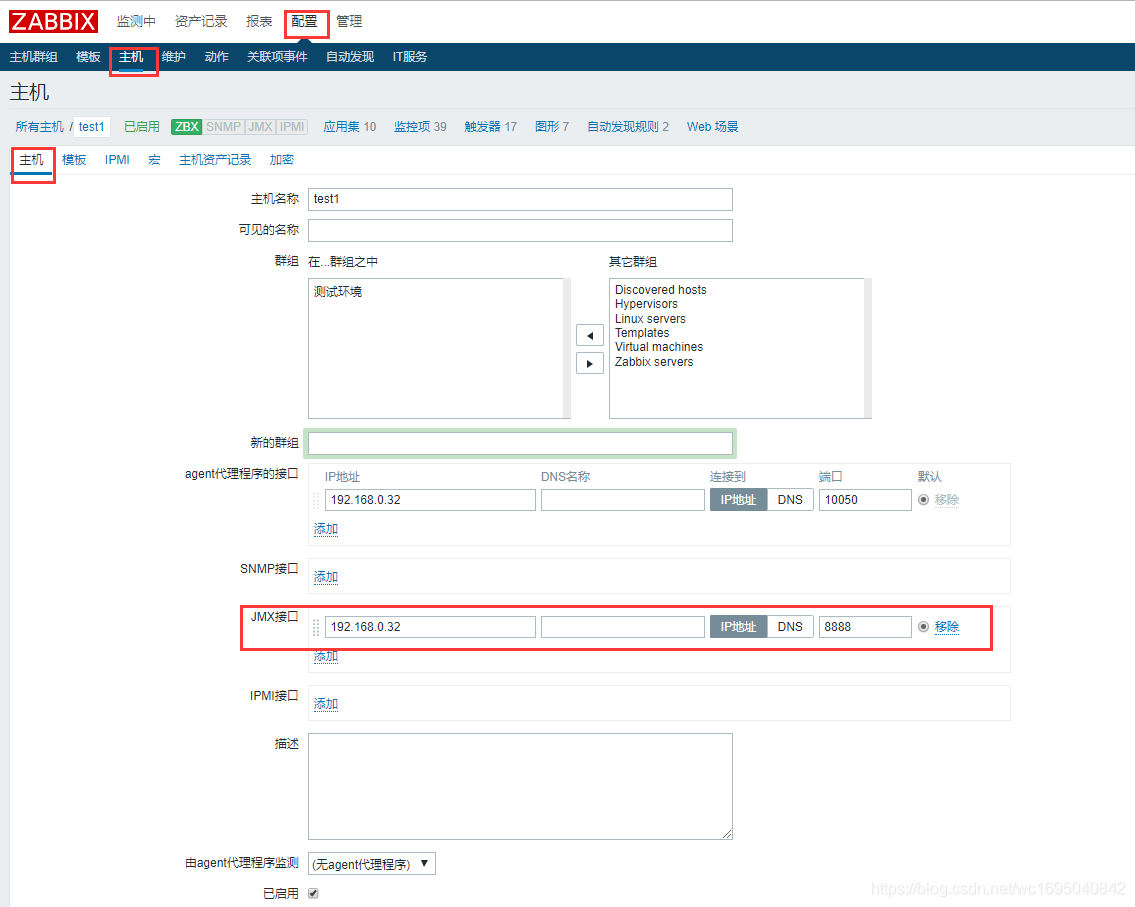
Task: Move group left with arrow button
Action: (590, 335)
